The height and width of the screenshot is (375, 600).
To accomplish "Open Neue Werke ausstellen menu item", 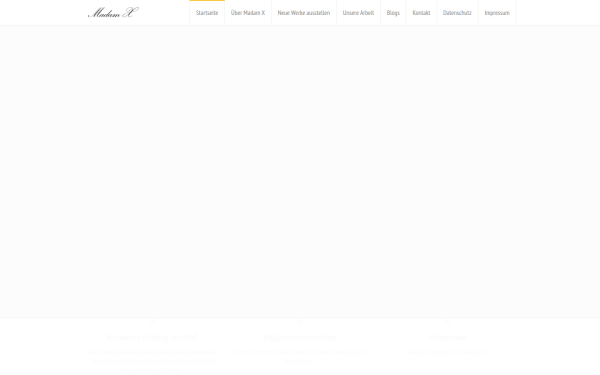I will [x=304, y=13].
